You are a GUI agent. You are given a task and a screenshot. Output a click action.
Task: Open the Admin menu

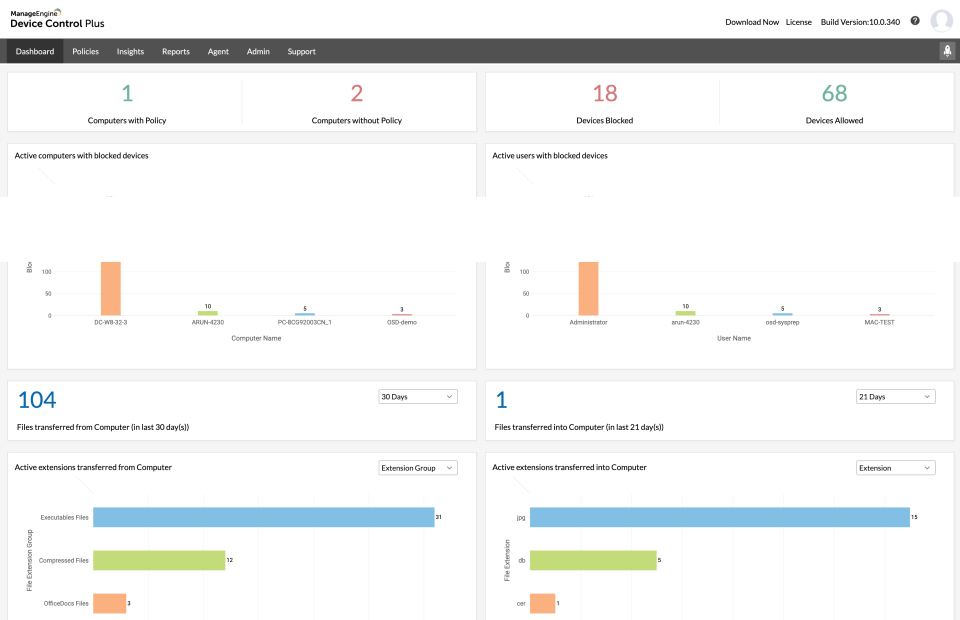tap(259, 51)
